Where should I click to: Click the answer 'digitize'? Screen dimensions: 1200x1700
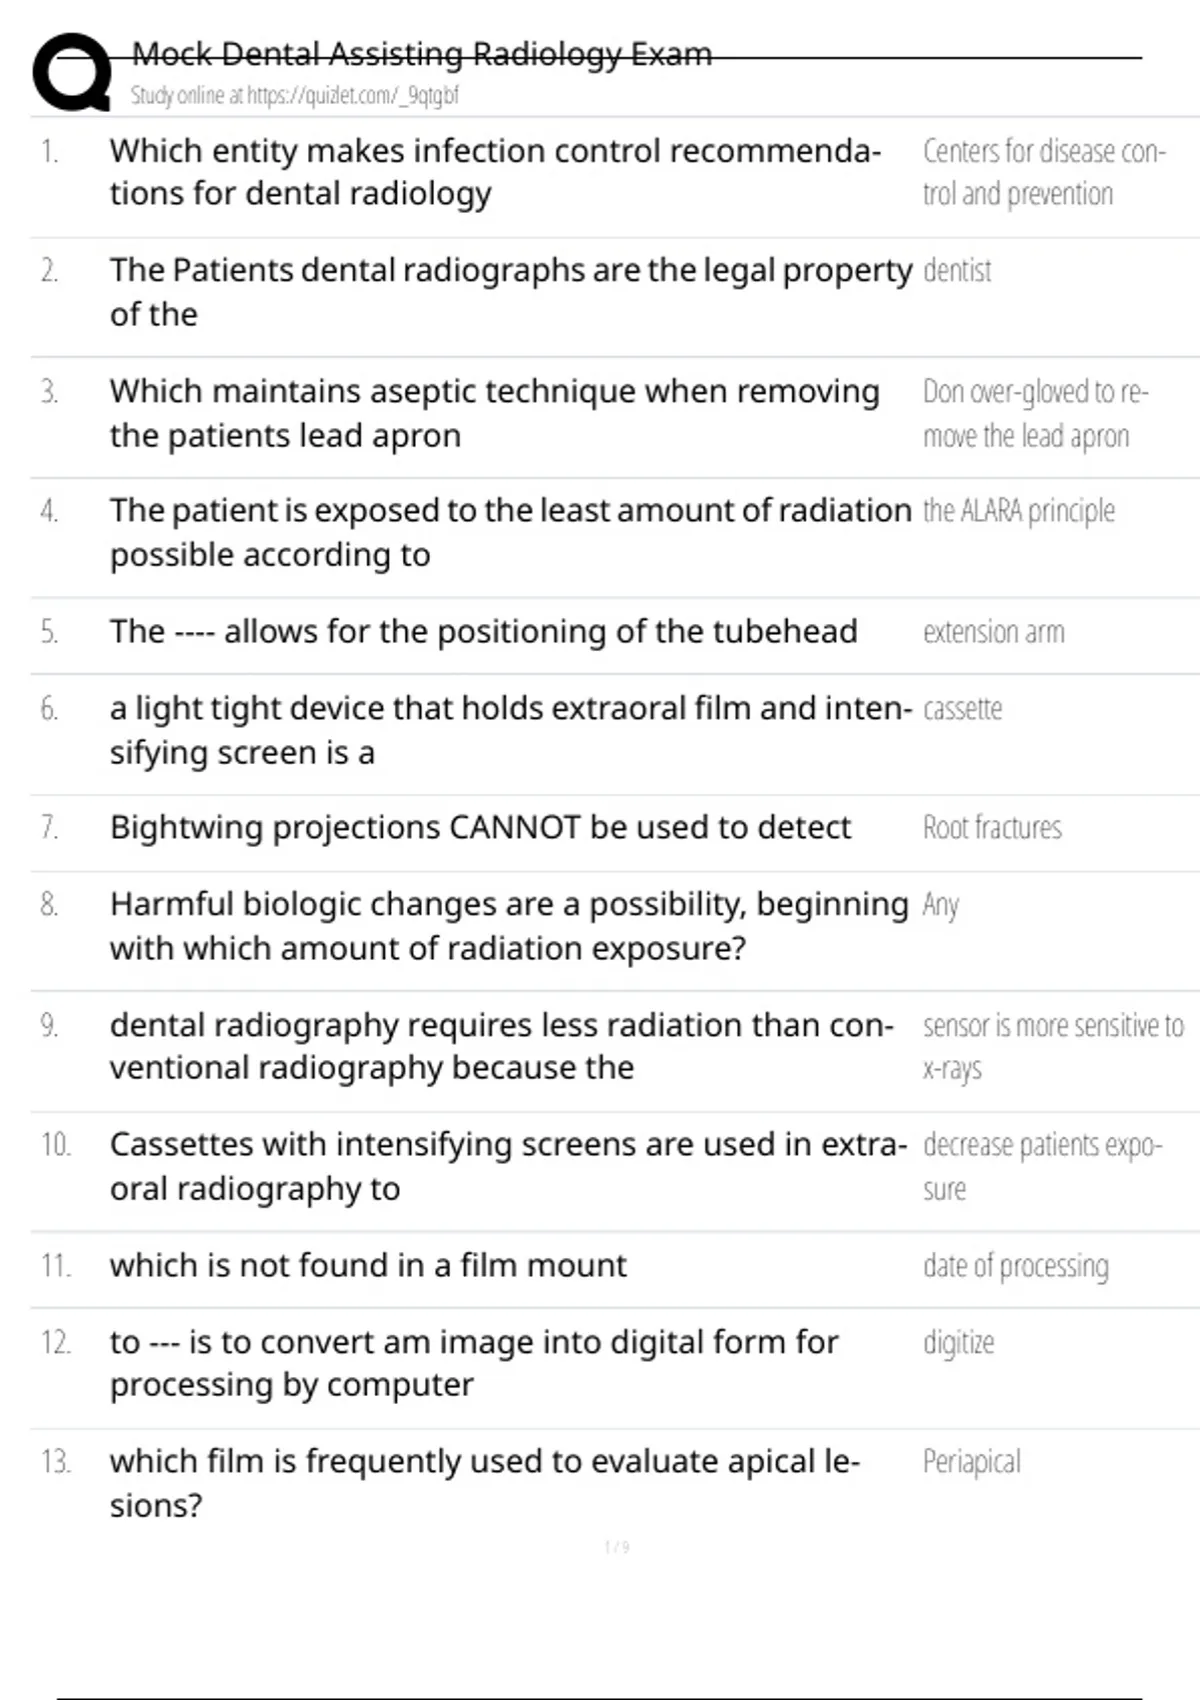point(958,1342)
